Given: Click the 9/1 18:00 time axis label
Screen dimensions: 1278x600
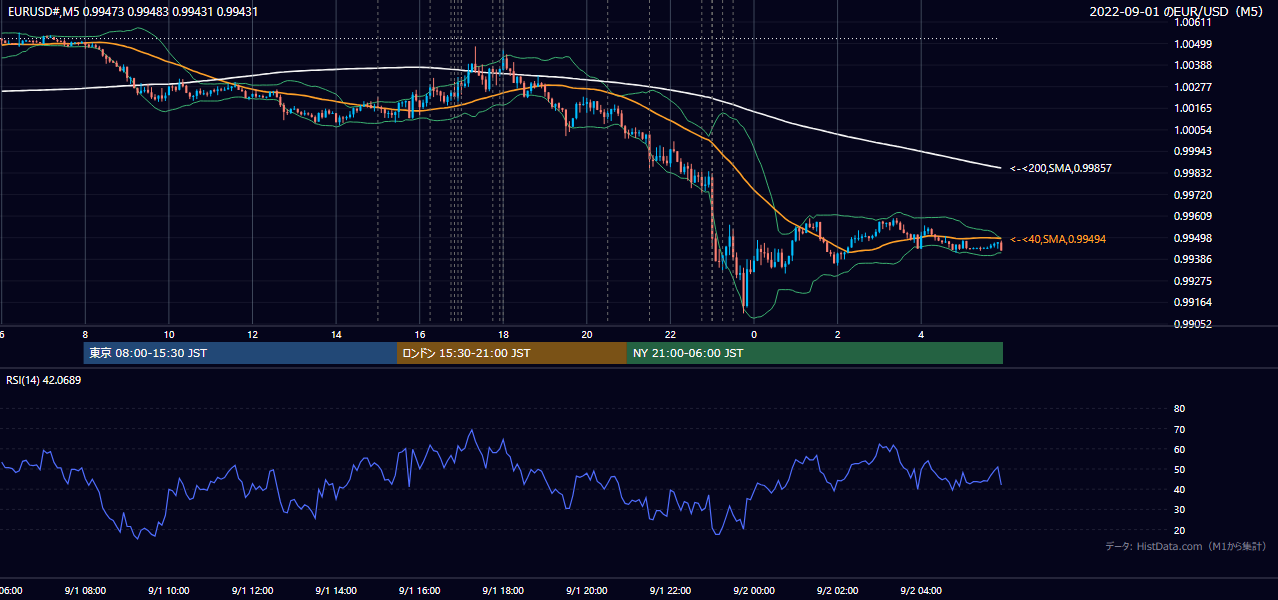Looking at the screenshot, I should [503, 591].
